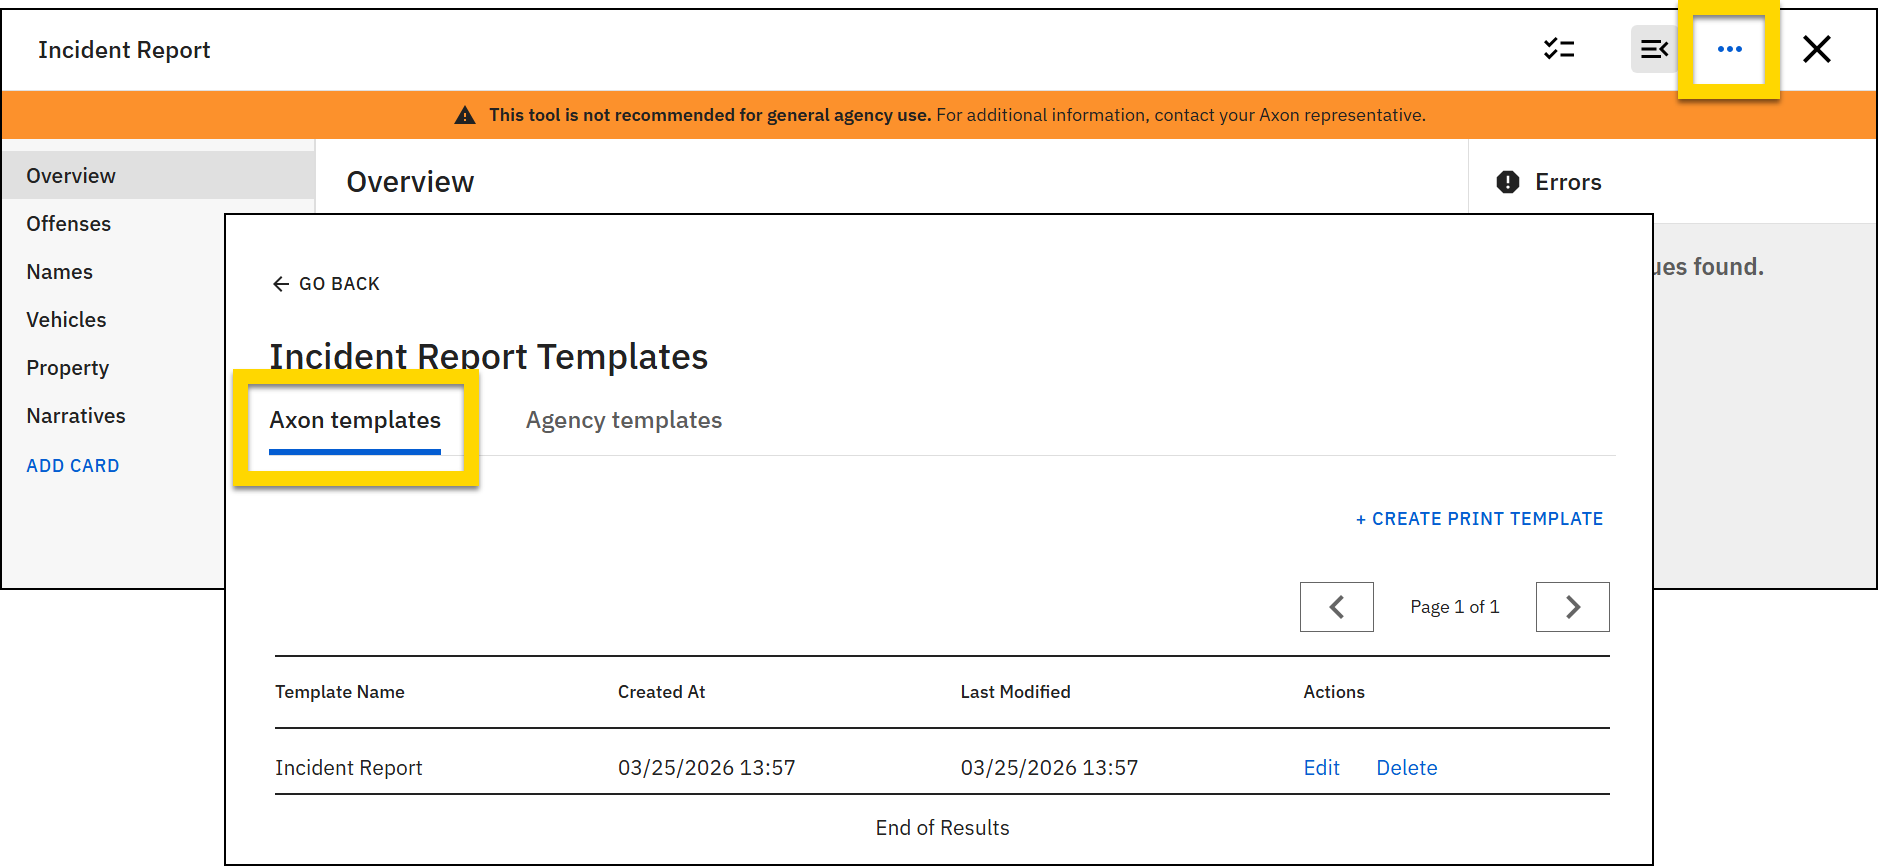Edit the Incident Report template
This screenshot has width=1878, height=866.
(x=1321, y=768)
